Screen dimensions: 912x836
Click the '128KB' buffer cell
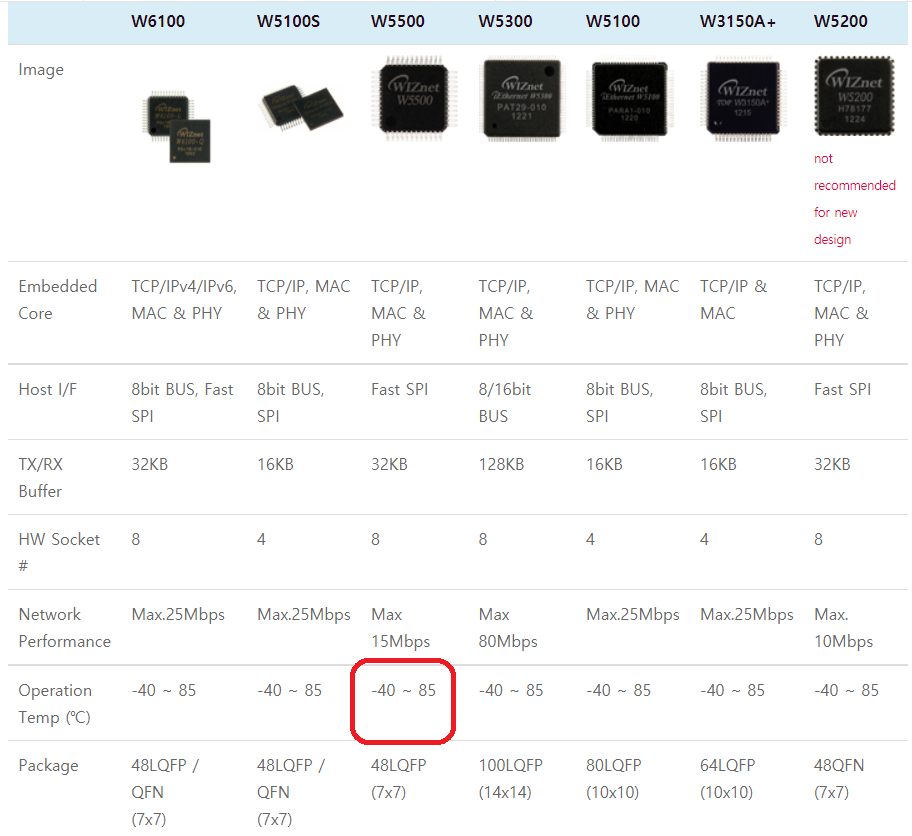pyautogui.click(x=501, y=464)
